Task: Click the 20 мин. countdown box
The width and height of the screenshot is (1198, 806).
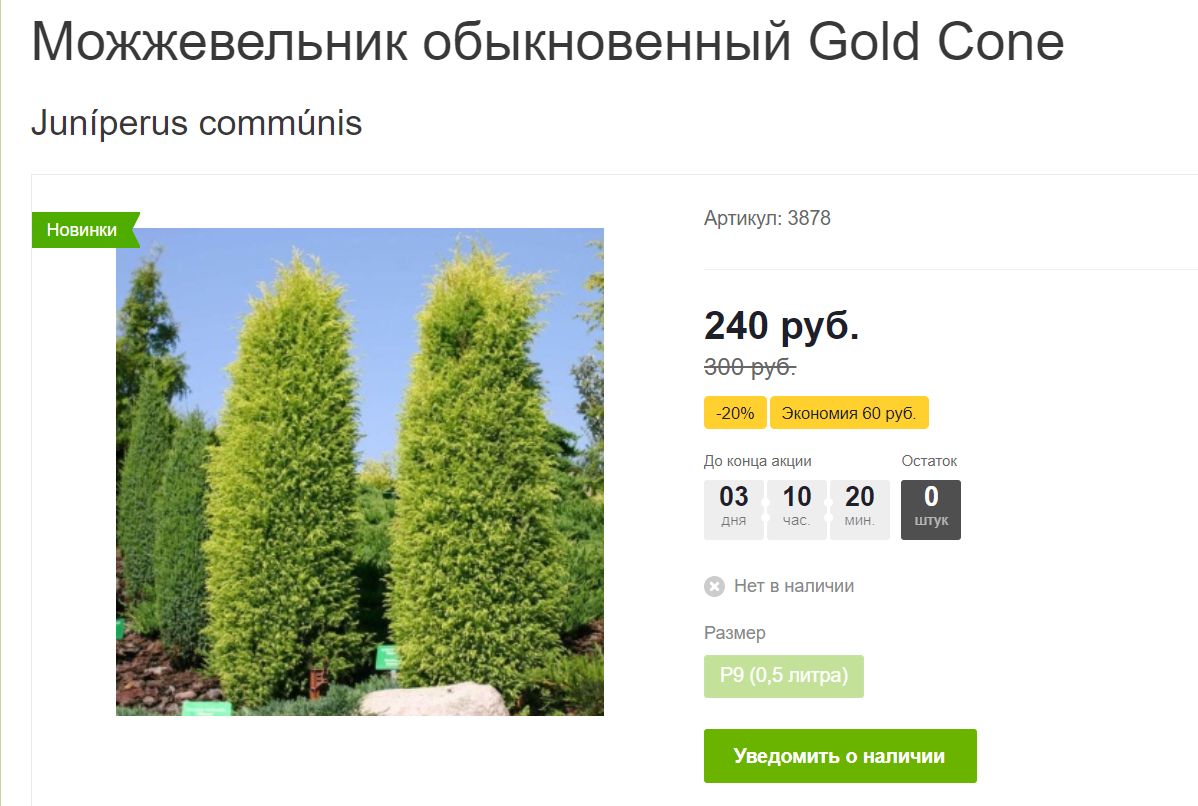Action: [x=860, y=510]
